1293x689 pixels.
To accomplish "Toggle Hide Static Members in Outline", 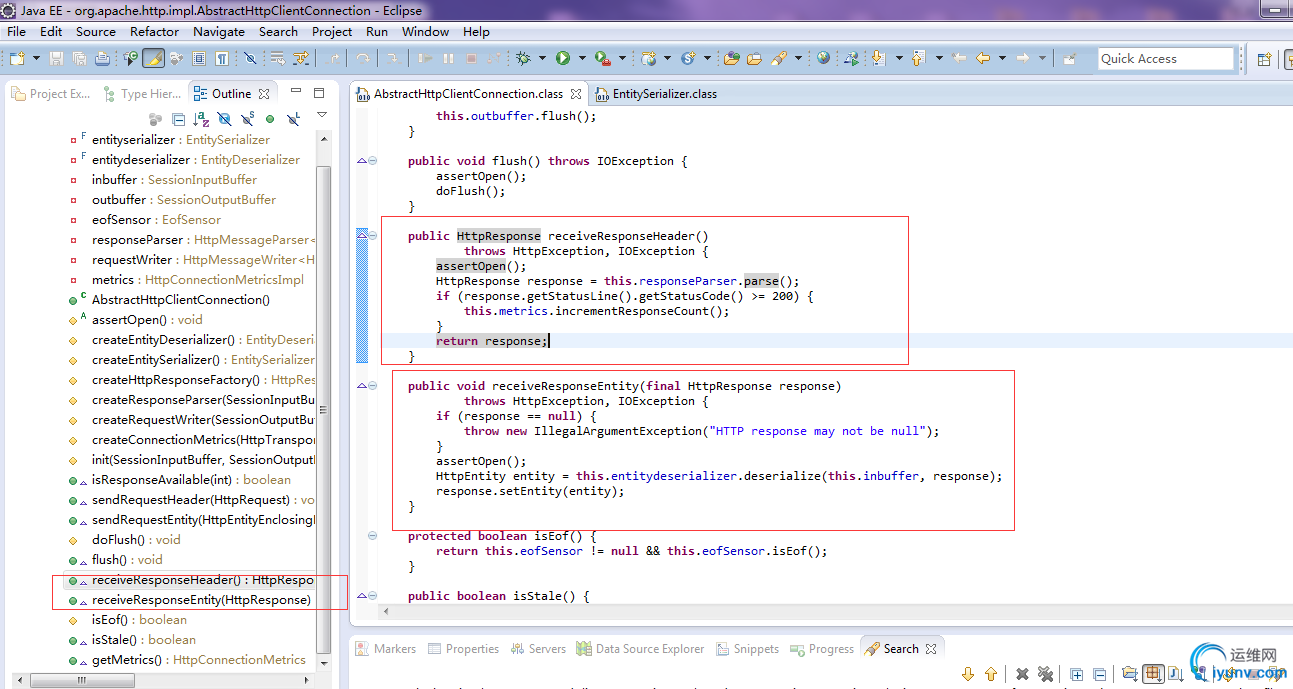I will (x=247, y=119).
